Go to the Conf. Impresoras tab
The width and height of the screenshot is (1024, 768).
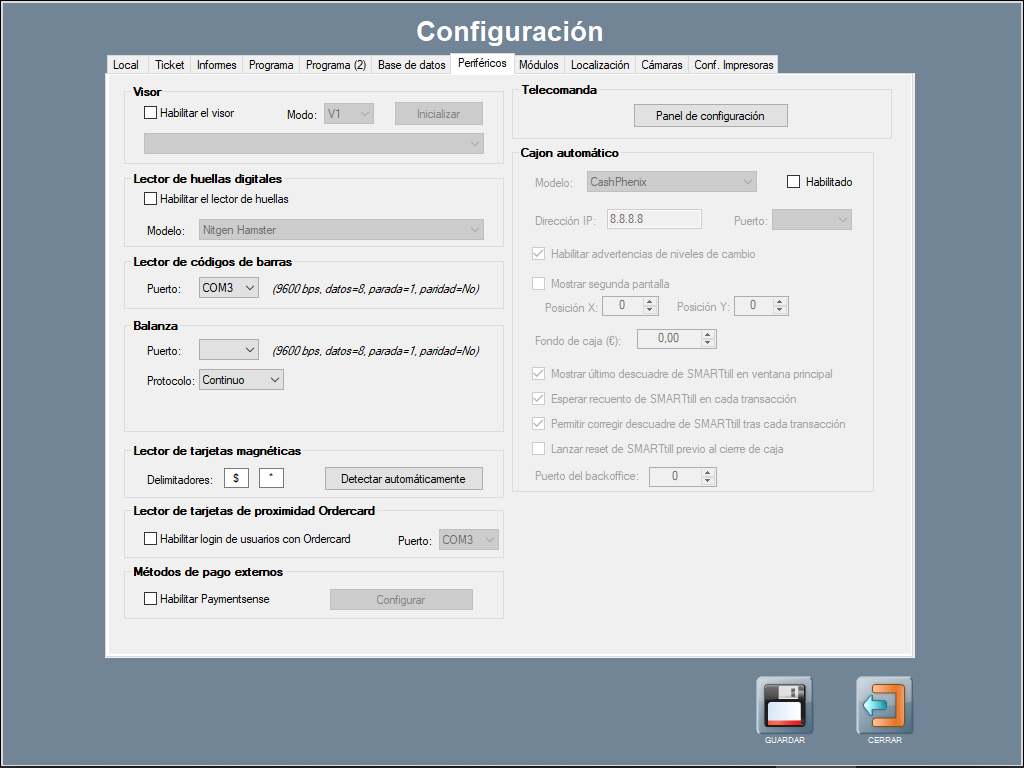(733, 65)
